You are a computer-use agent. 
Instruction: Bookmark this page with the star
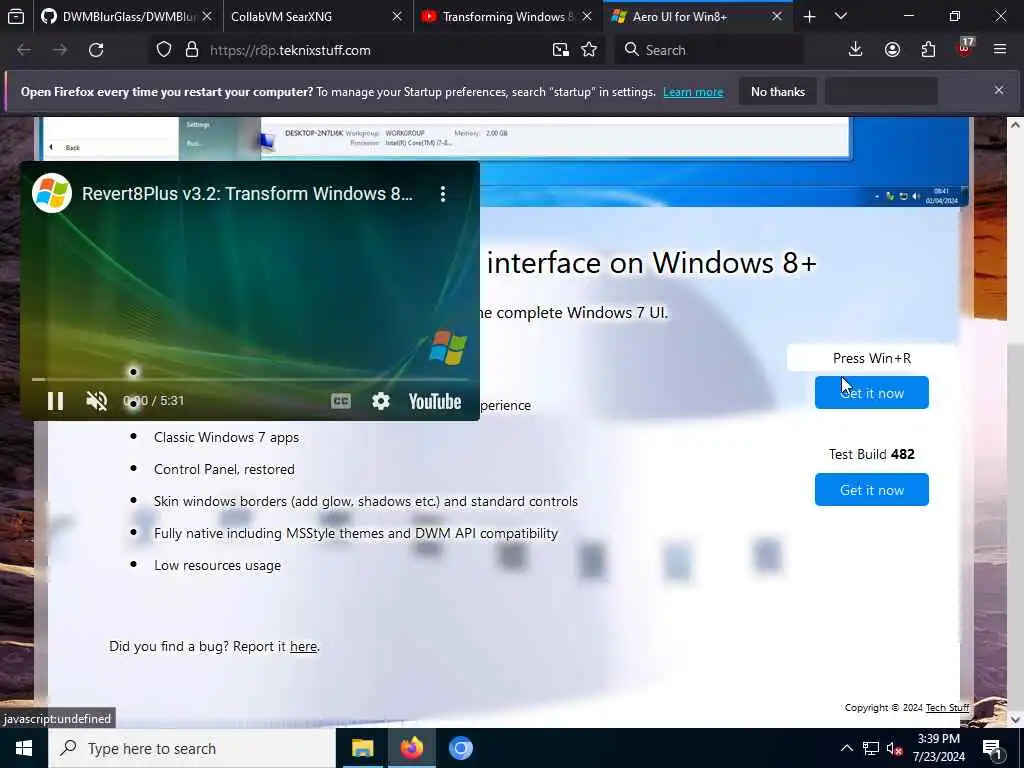(589, 50)
